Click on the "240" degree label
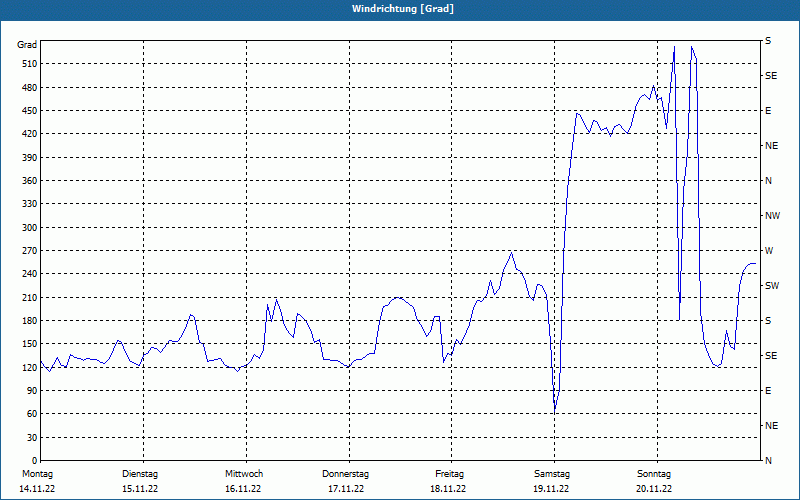 pos(29,274)
